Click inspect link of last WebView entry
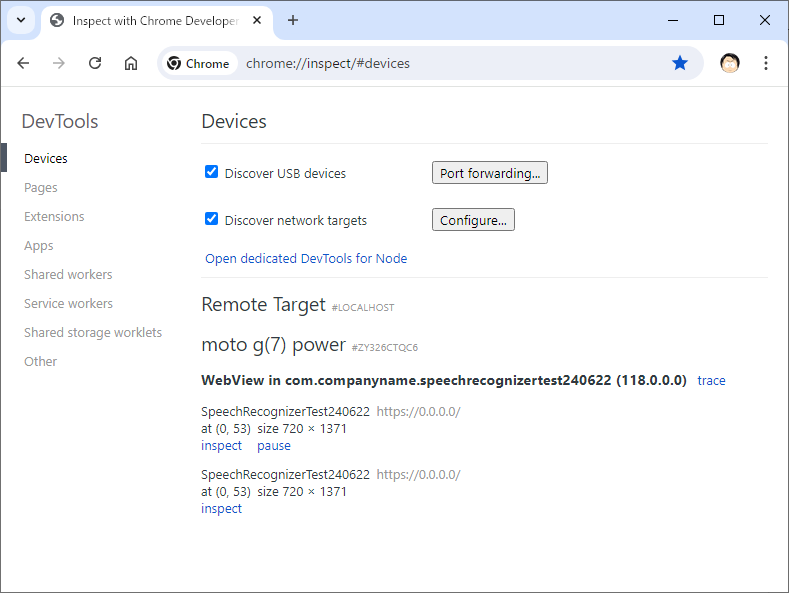789x593 pixels. [x=221, y=508]
